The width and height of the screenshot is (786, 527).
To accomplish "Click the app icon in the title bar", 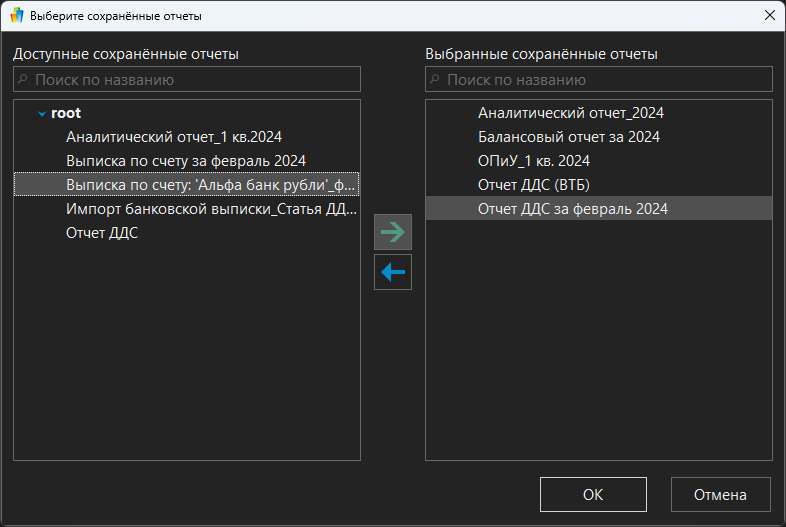I will [x=16, y=16].
